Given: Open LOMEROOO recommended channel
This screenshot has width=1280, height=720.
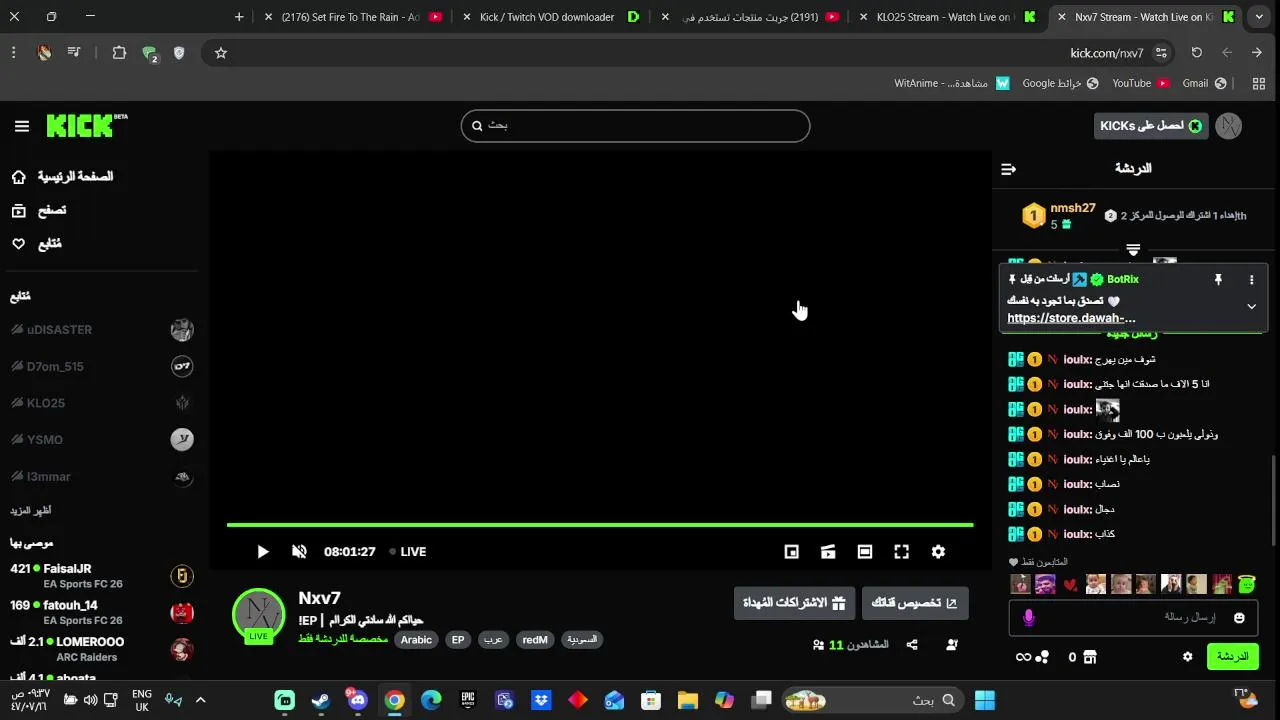Looking at the screenshot, I should pyautogui.click(x=100, y=649).
